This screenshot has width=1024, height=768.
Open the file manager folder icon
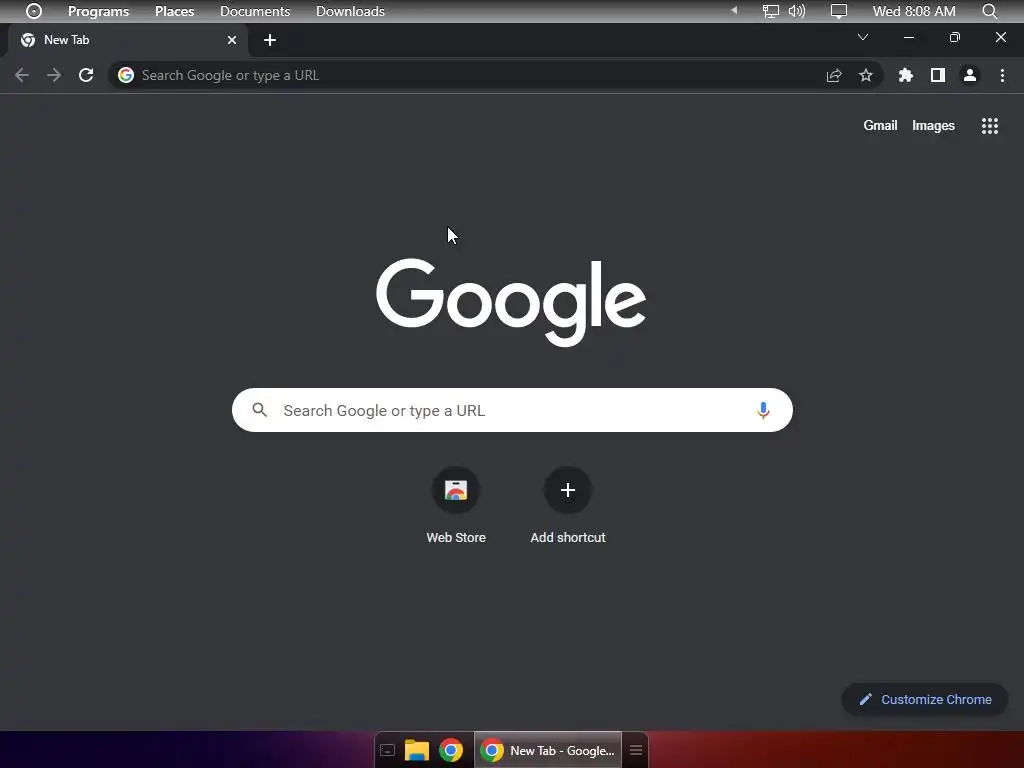(x=417, y=750)
